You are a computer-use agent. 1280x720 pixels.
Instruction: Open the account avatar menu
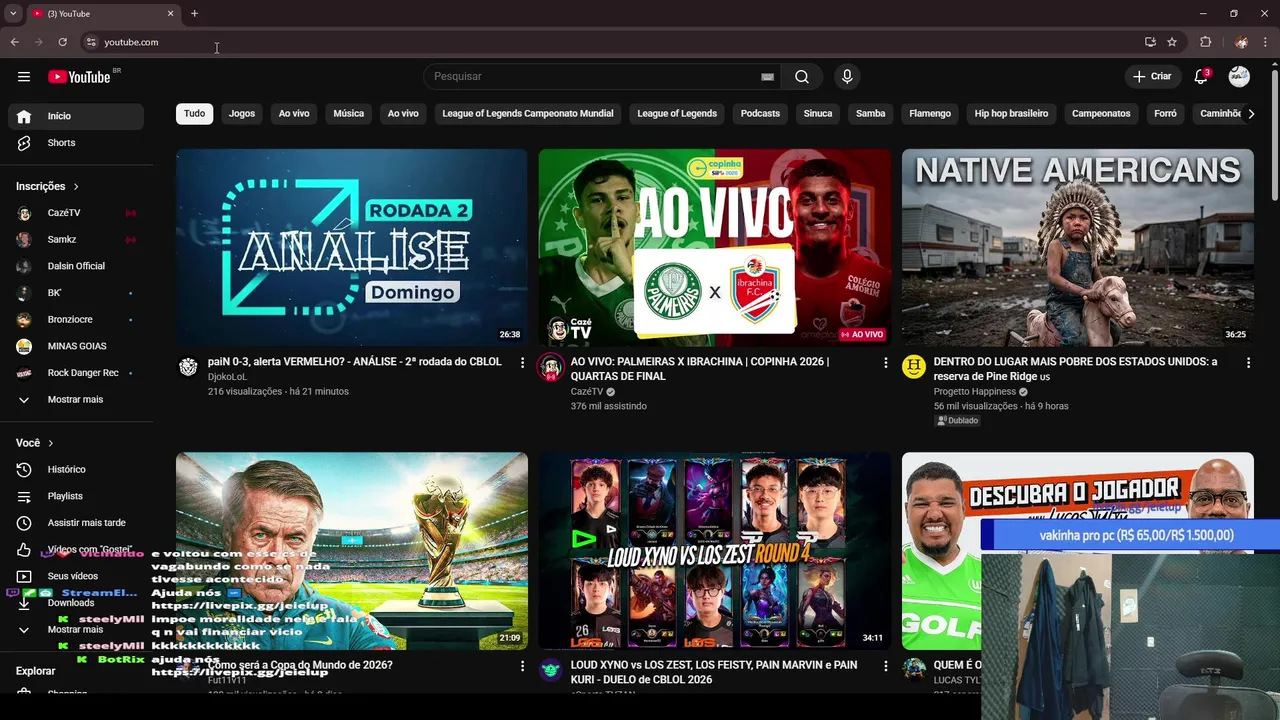[x=1239, y=77]
